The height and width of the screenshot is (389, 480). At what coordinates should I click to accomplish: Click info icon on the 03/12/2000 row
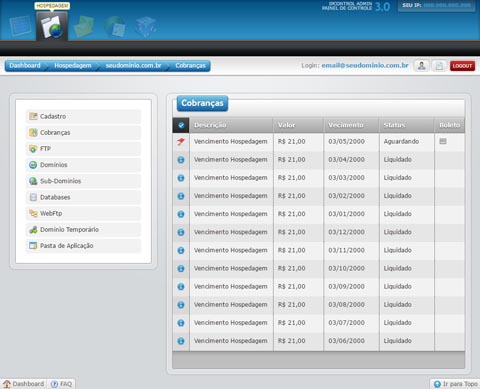pos(181,232)
